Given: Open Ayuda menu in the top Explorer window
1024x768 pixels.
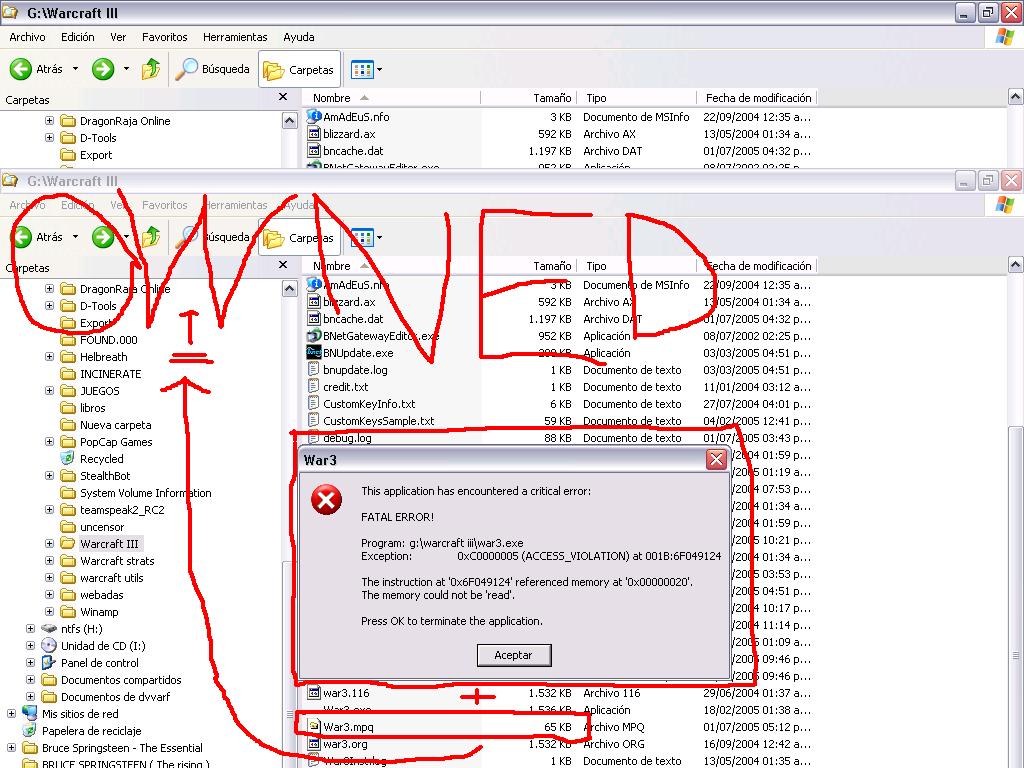Looking at the screenshot, I should 299,37.
